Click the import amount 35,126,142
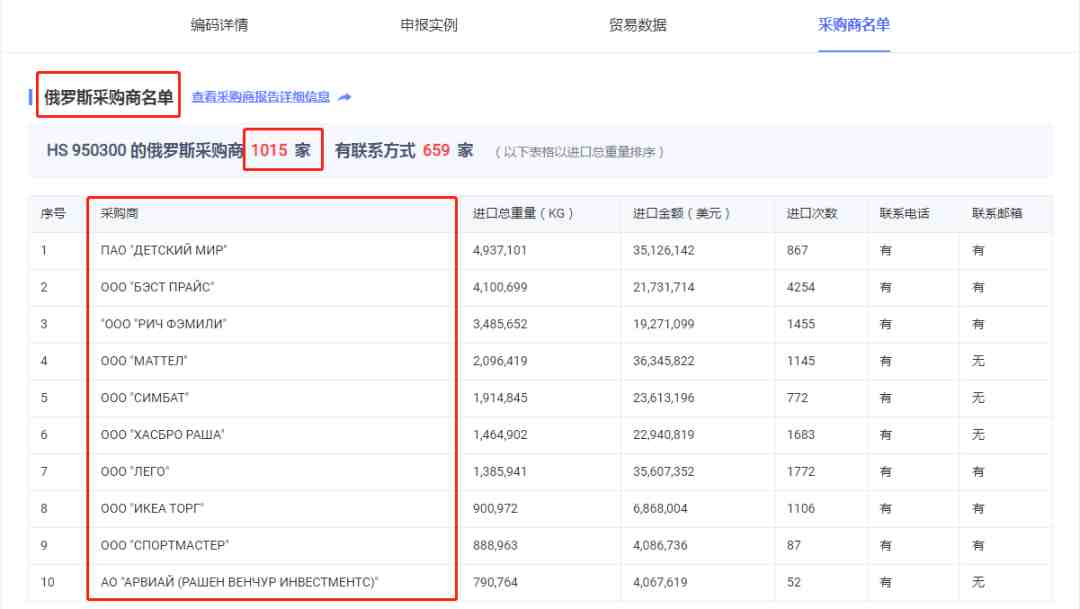Viewport: 1080px width, 609px height. point(664,250)
